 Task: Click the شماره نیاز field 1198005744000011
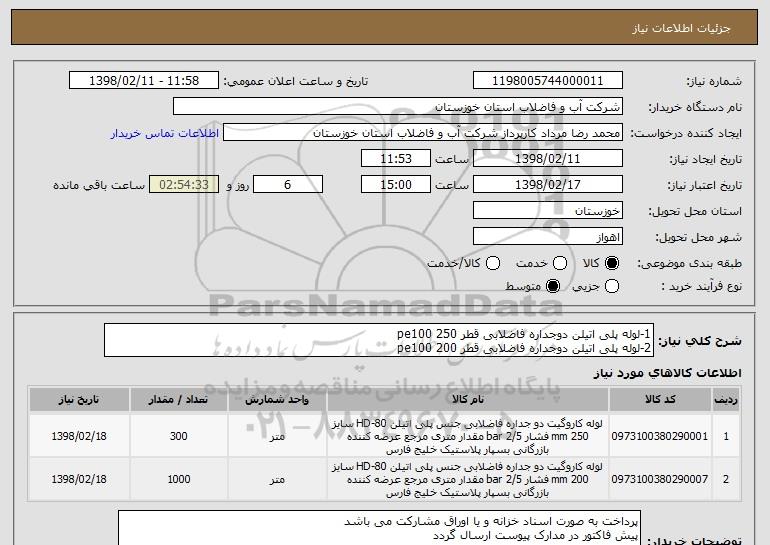point(548,80)
